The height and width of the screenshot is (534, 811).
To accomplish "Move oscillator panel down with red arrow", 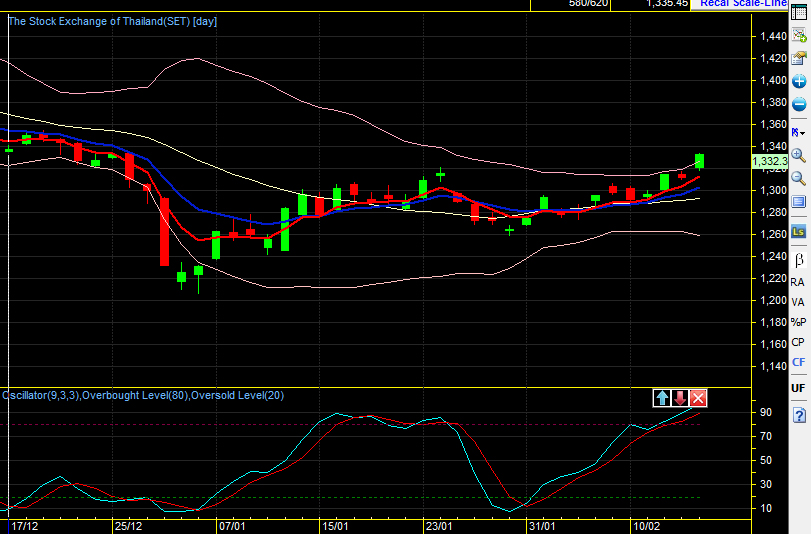I will point(680,398).
